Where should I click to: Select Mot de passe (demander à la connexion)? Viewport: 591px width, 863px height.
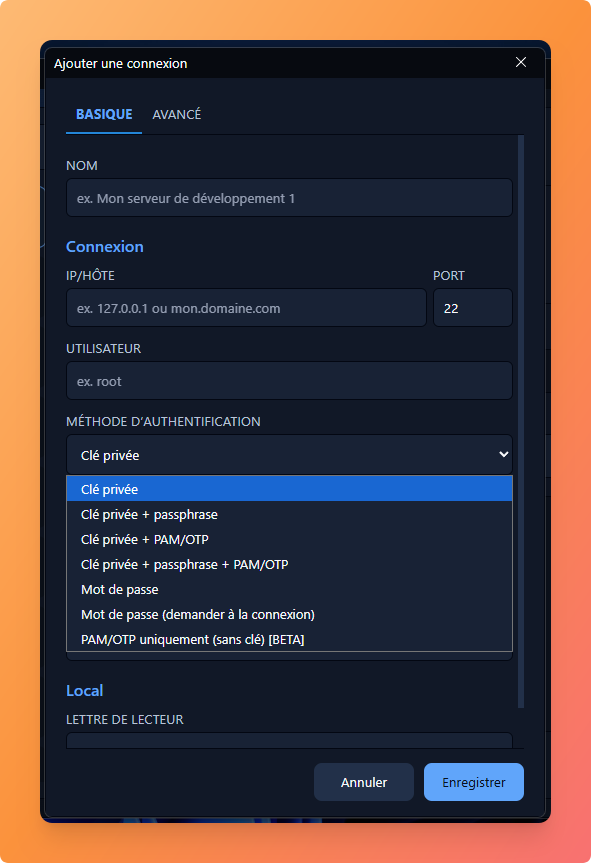point(289,614)
